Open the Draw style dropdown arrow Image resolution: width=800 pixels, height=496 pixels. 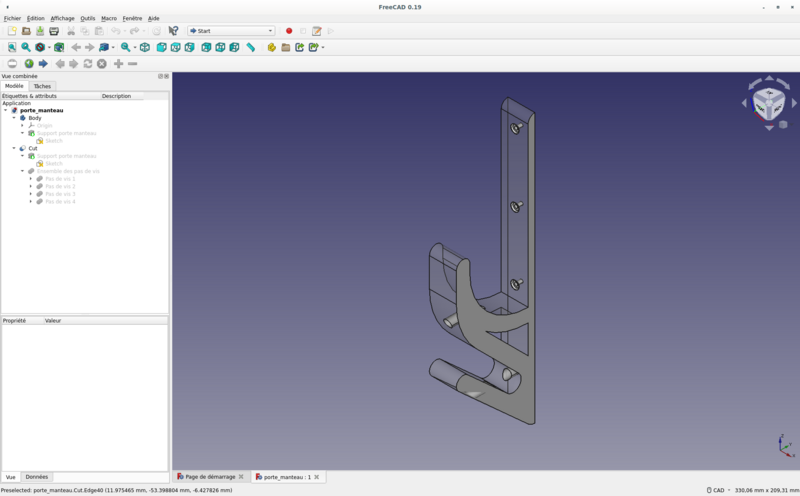click(49, 47)
